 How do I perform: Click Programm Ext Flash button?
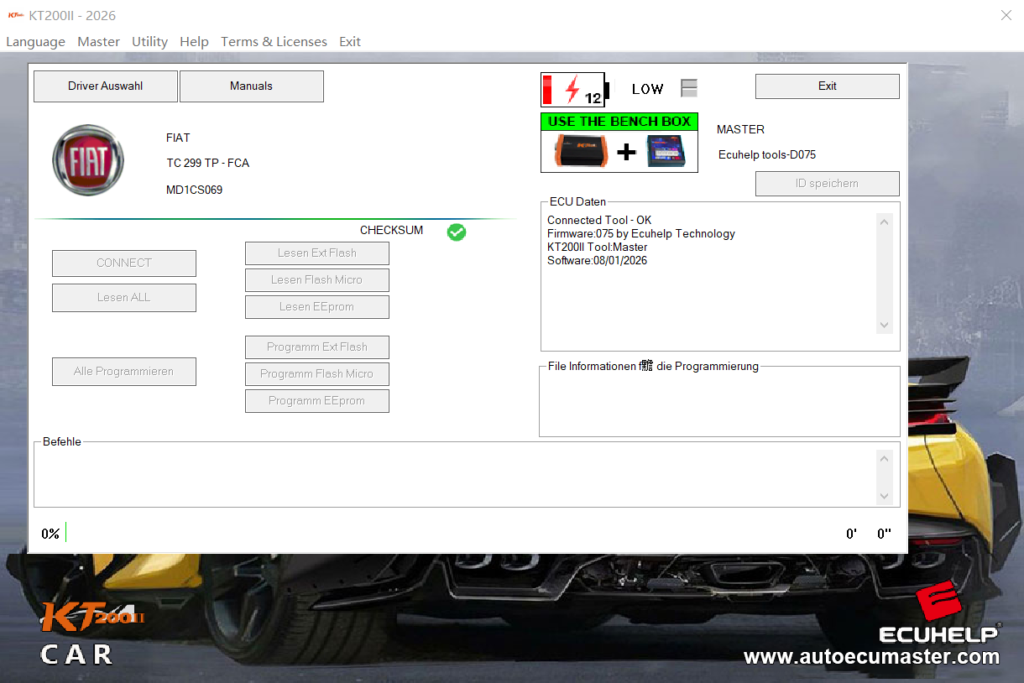[x=317, y=347]
